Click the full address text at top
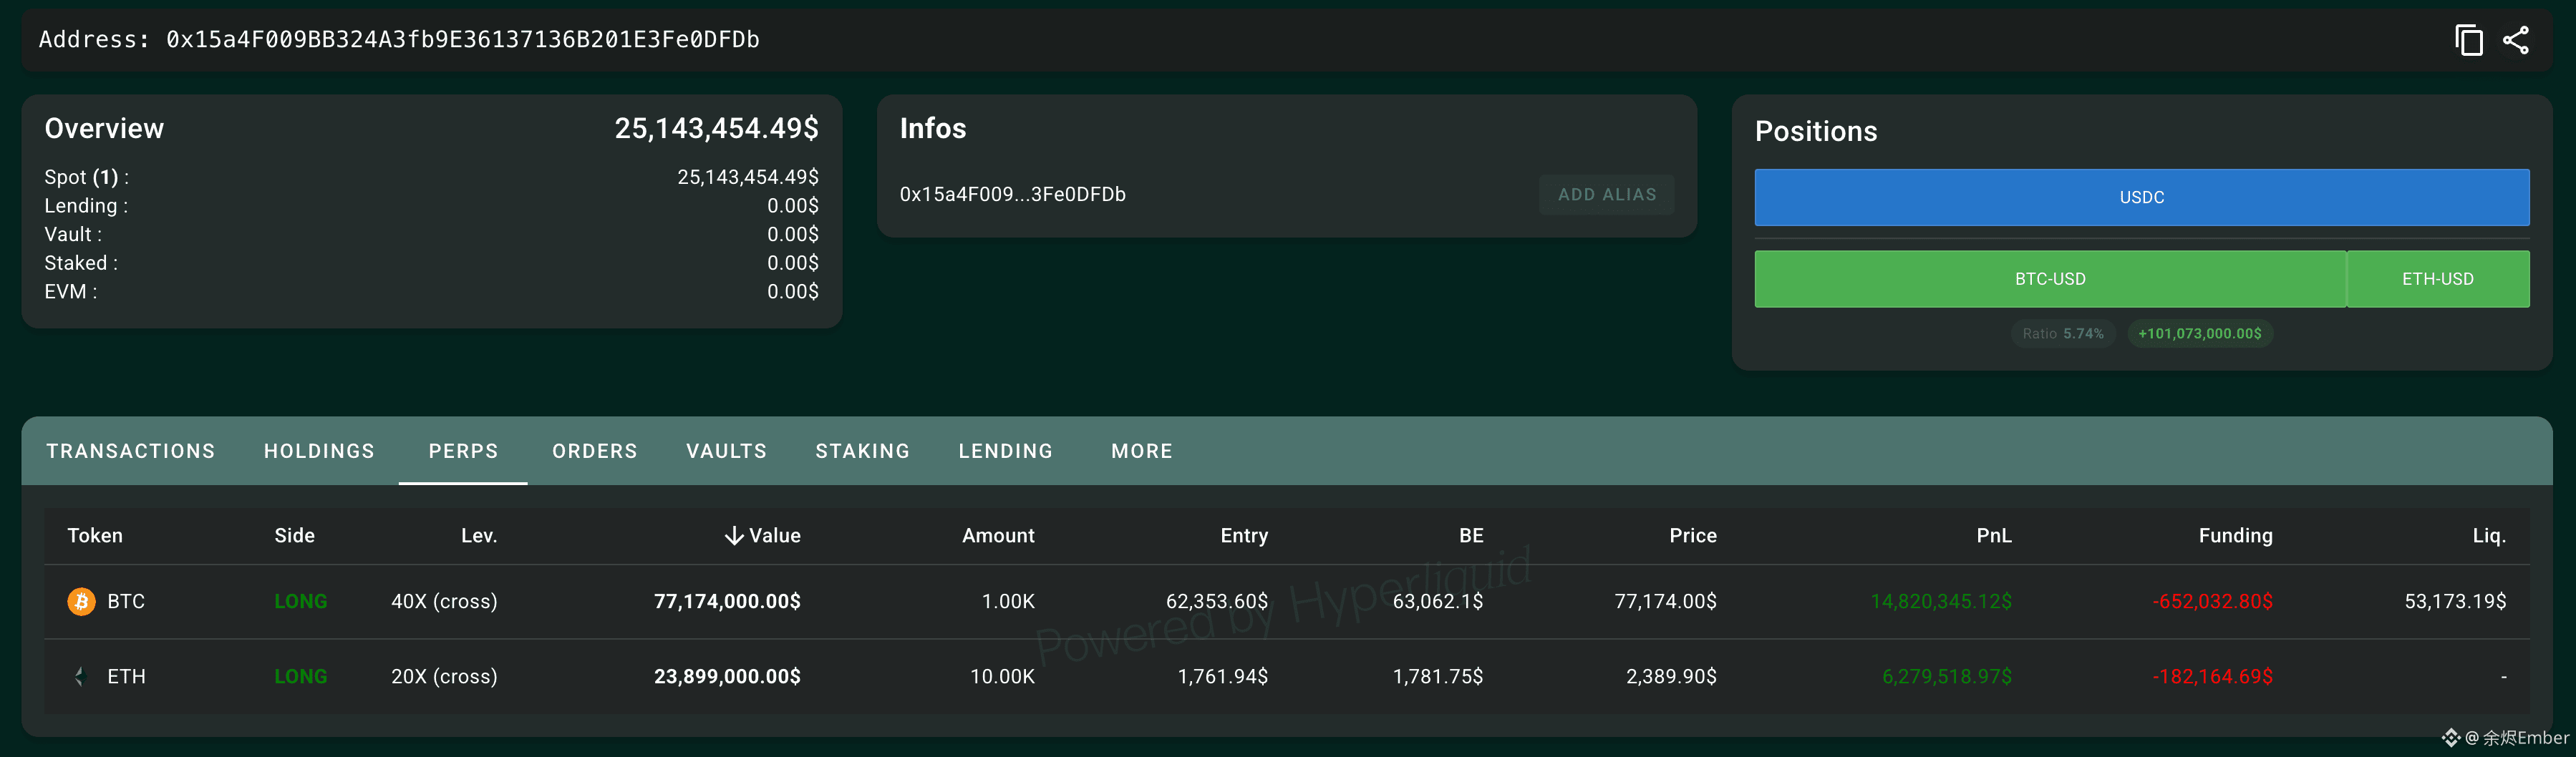Image resolution: width=2576 pixels, height=757 pixels. click(x=462, y=39)
